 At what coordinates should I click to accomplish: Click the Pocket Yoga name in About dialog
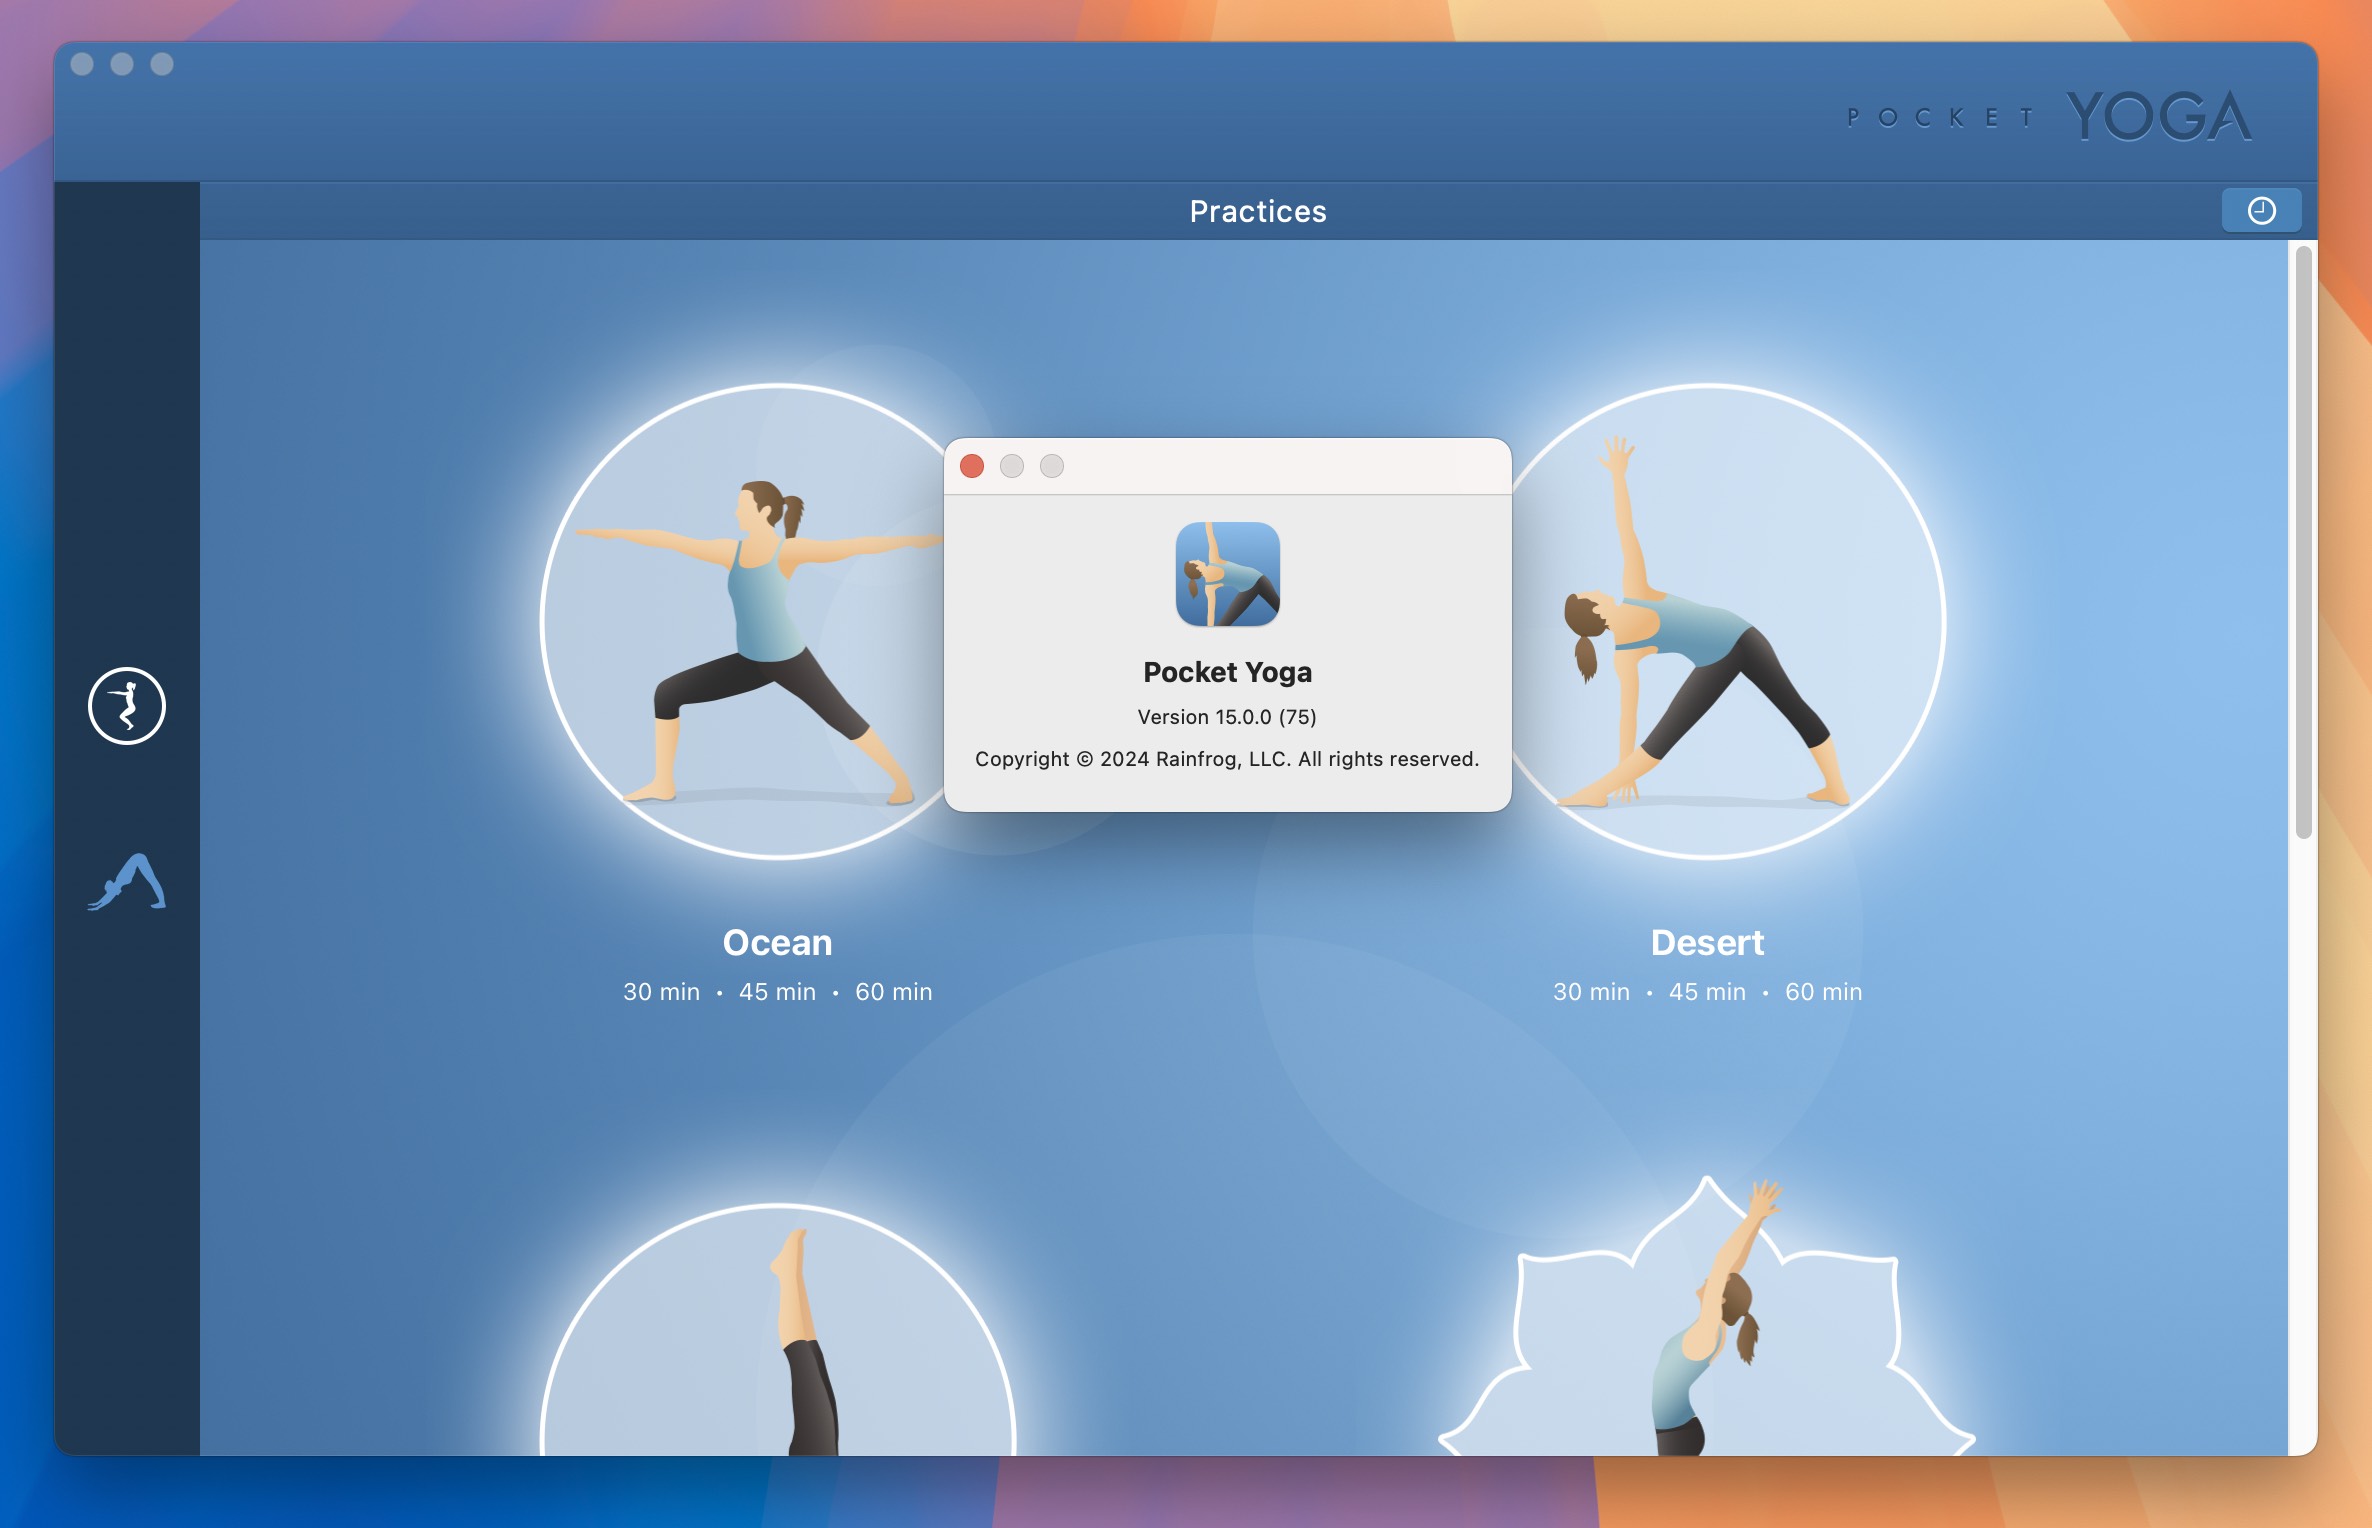click(1227, 672)
